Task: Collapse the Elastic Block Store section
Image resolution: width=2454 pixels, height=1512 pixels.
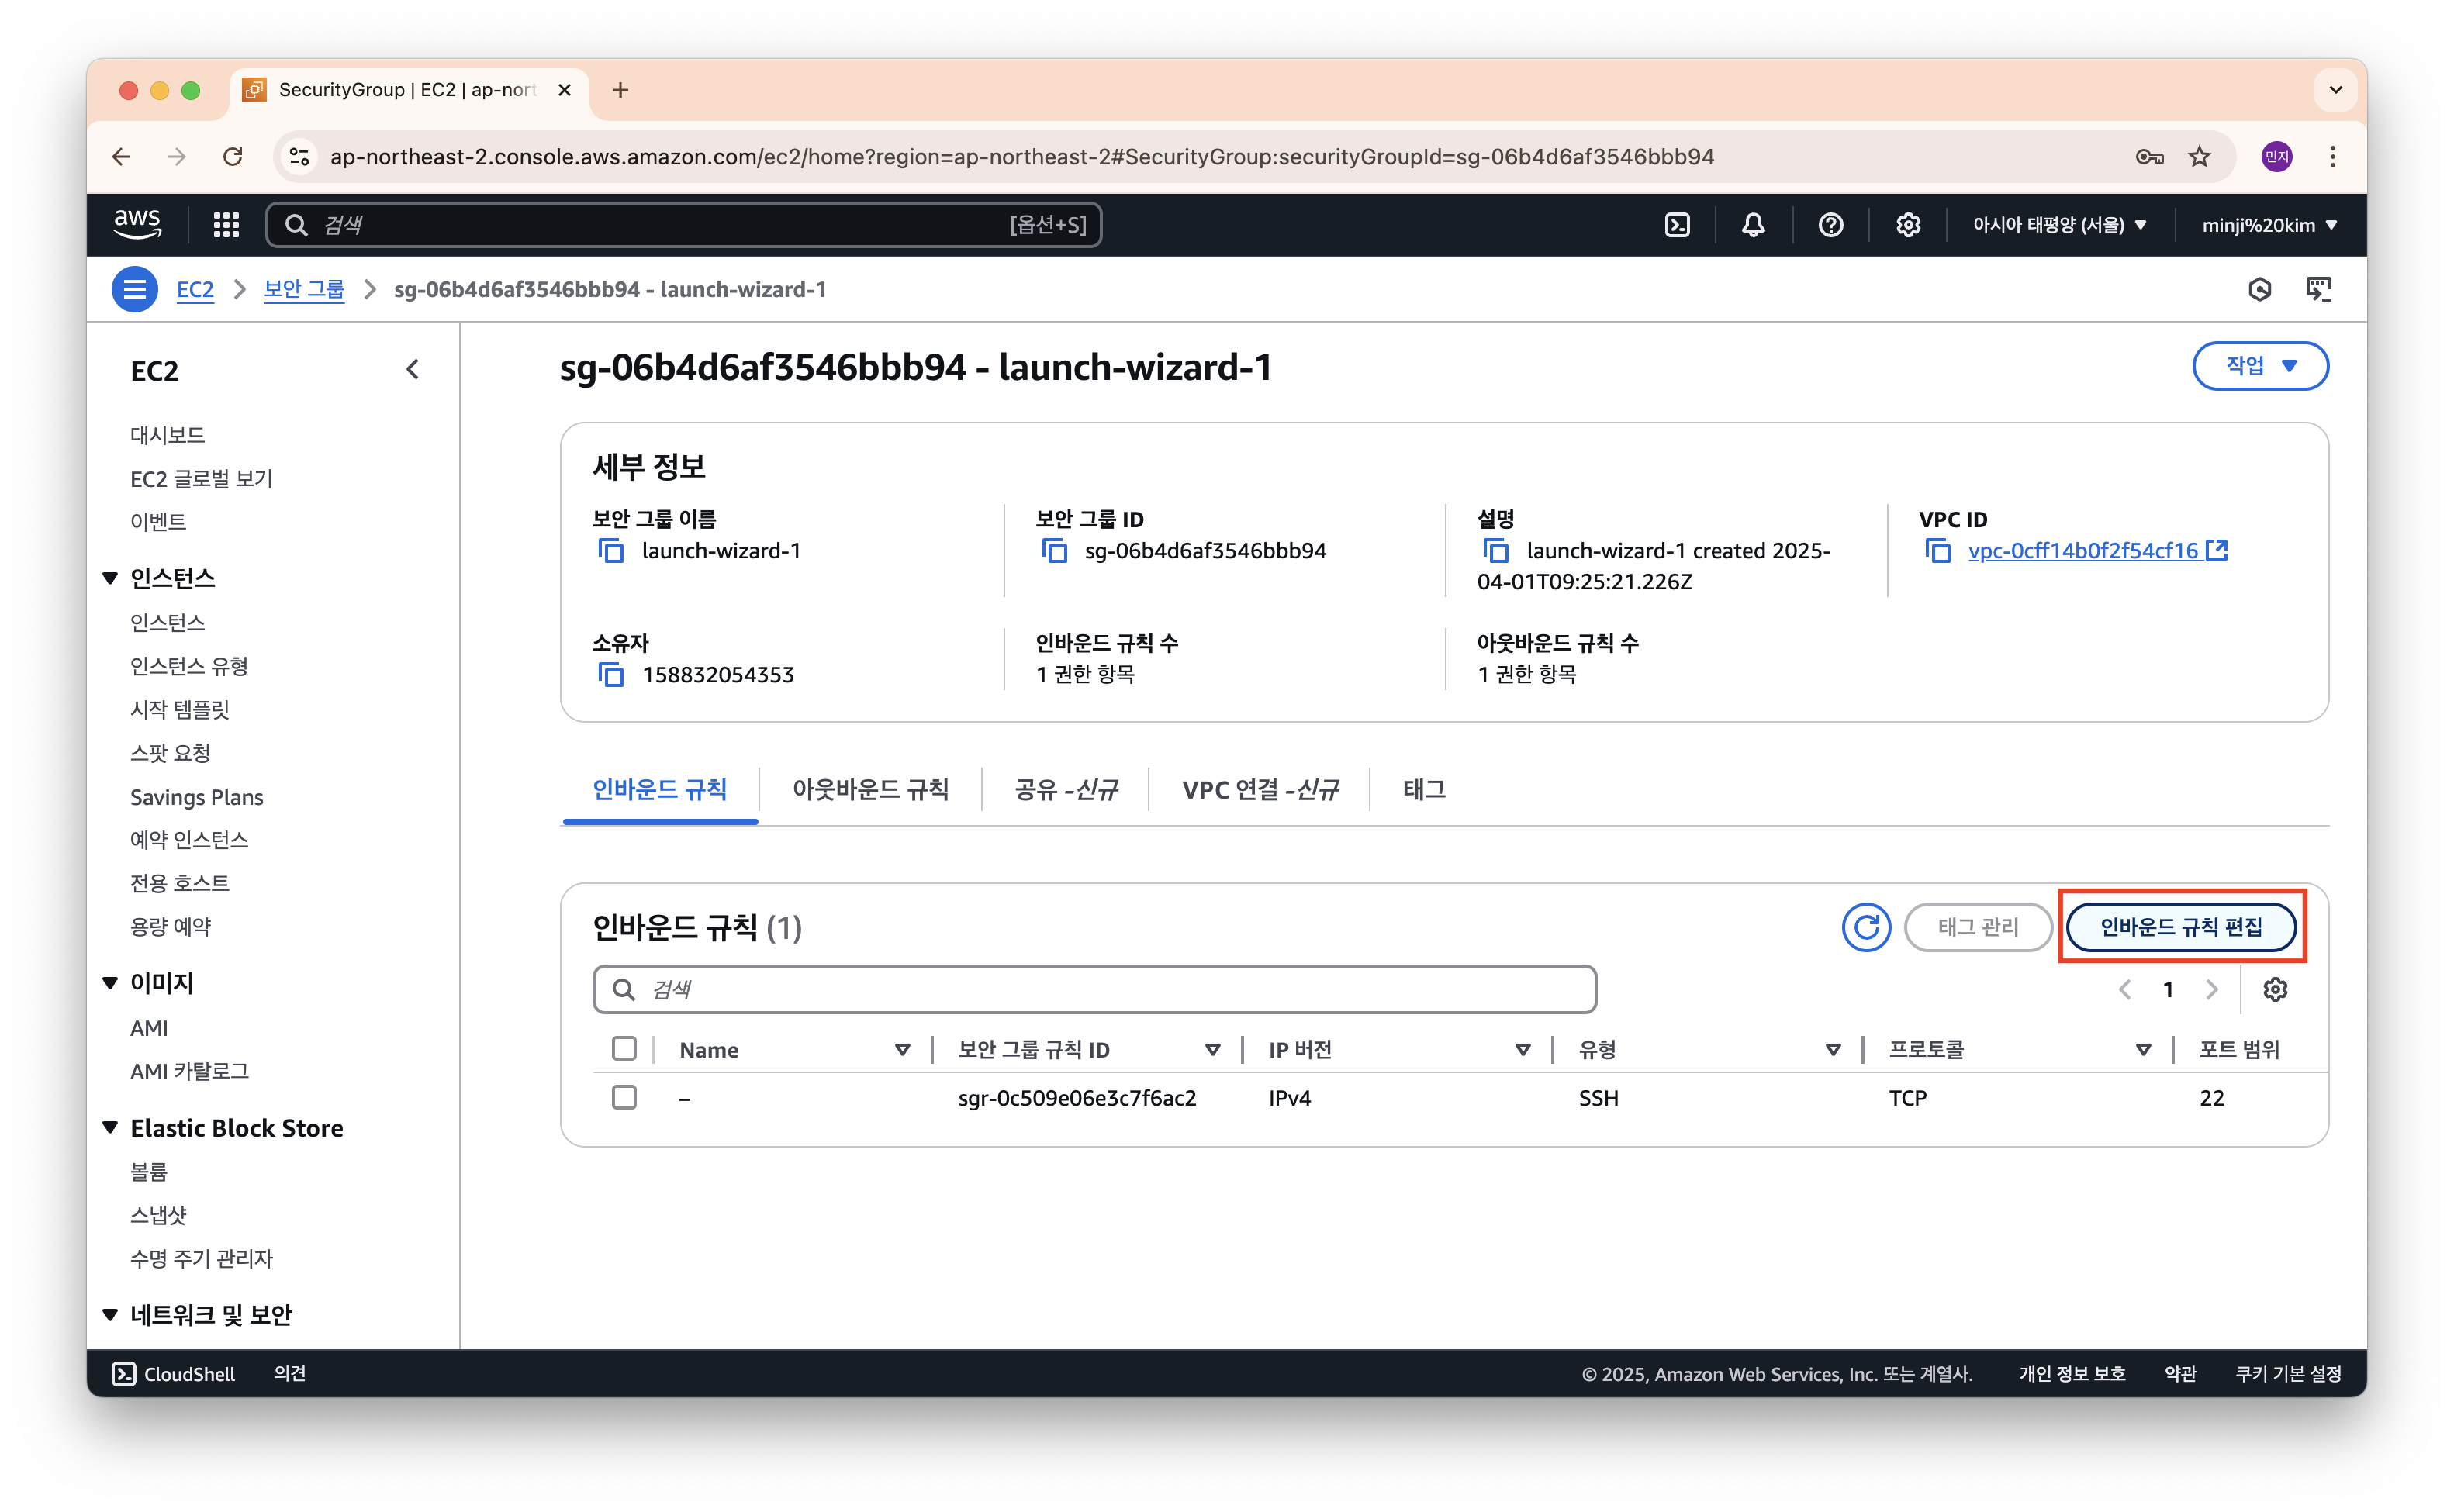Action: click(x=110, y=1128)
